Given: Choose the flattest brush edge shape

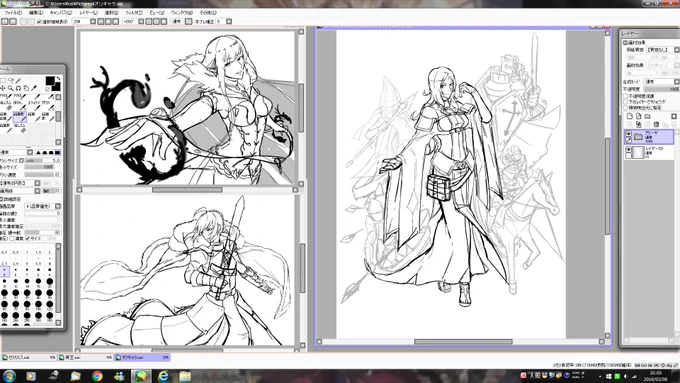Looking at the screenshot, I should pos(57,153).
